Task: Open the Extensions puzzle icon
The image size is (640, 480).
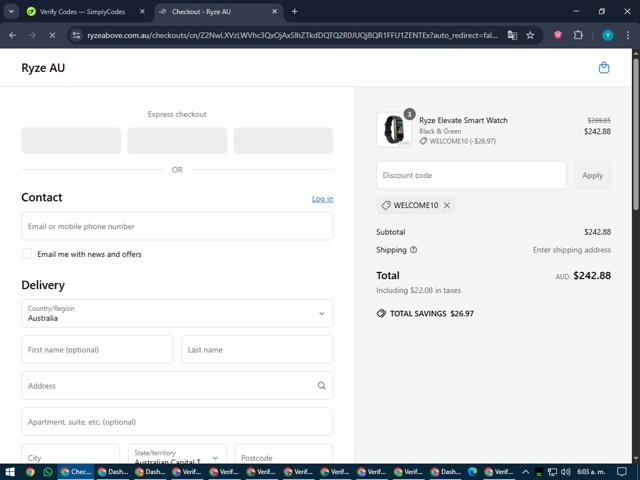Action: (578, 36)
